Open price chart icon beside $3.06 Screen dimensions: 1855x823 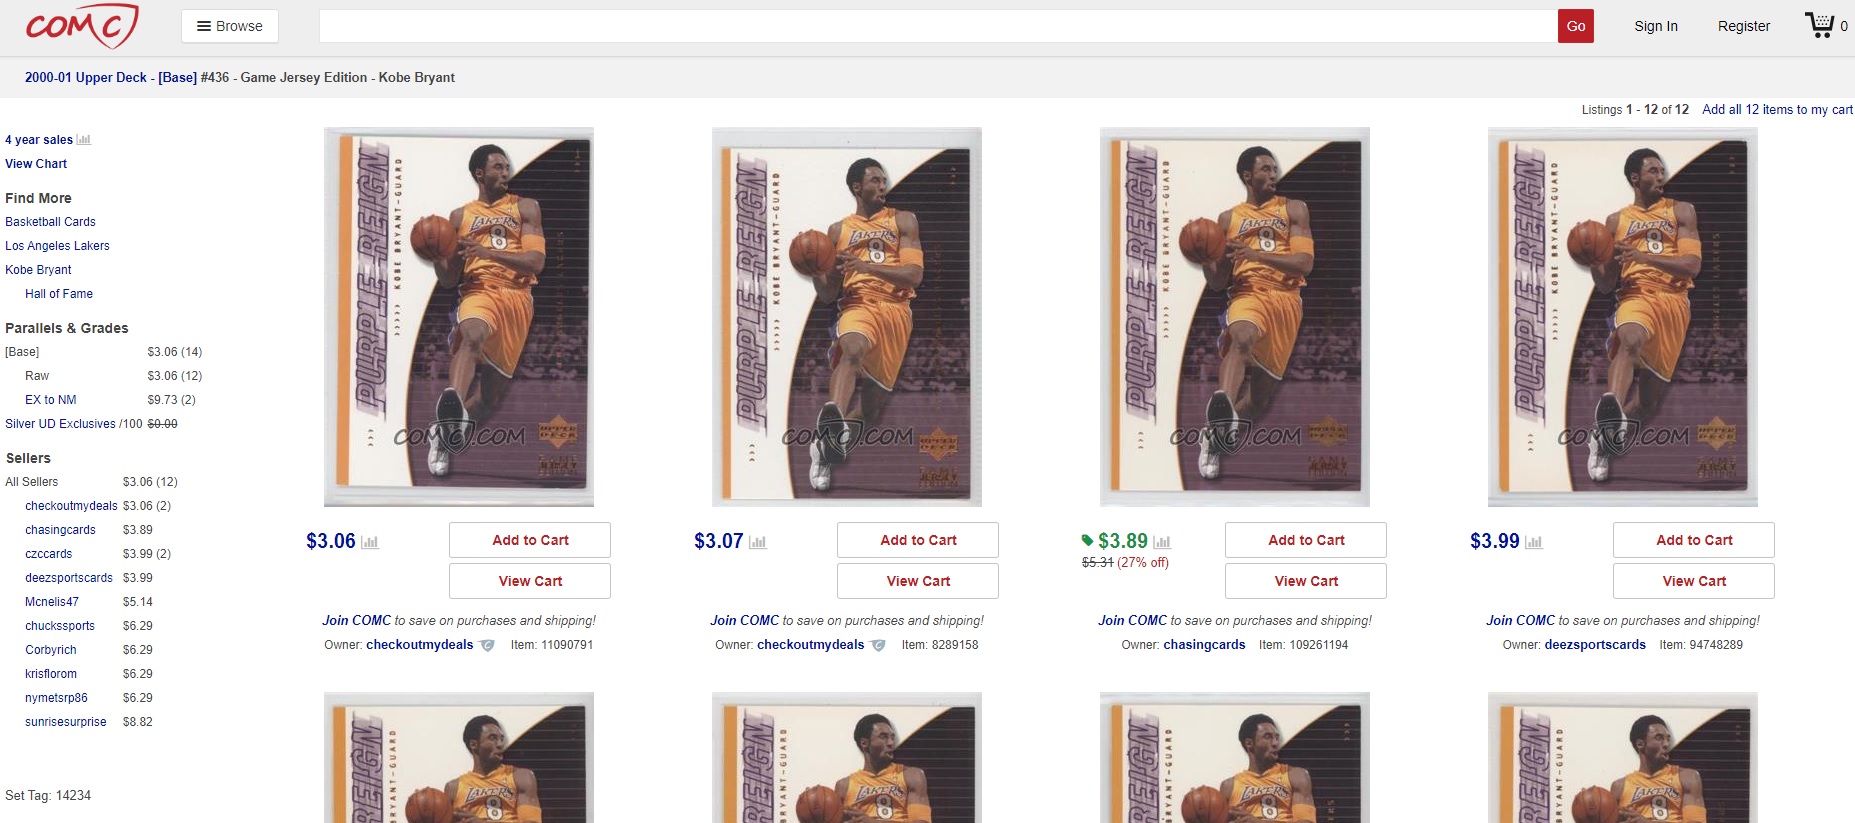tap(370, 542)
